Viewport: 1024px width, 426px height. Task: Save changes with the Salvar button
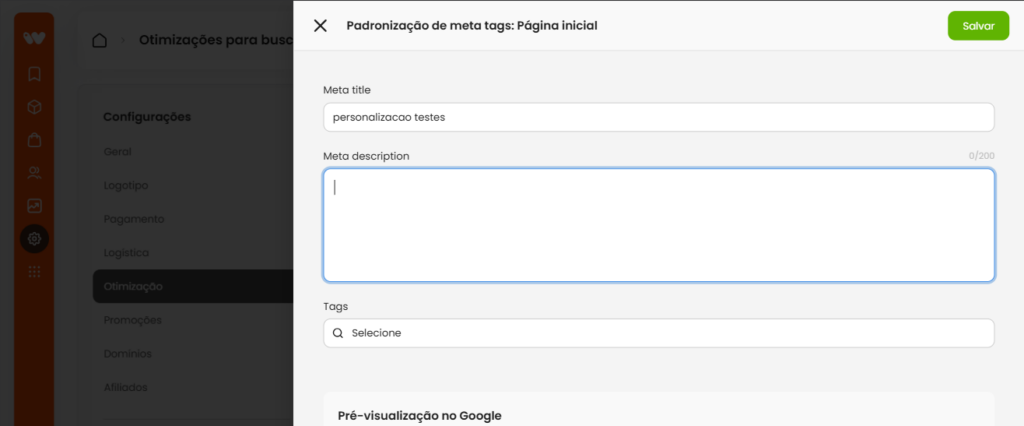pyautogui.click(x=978, y=26)
